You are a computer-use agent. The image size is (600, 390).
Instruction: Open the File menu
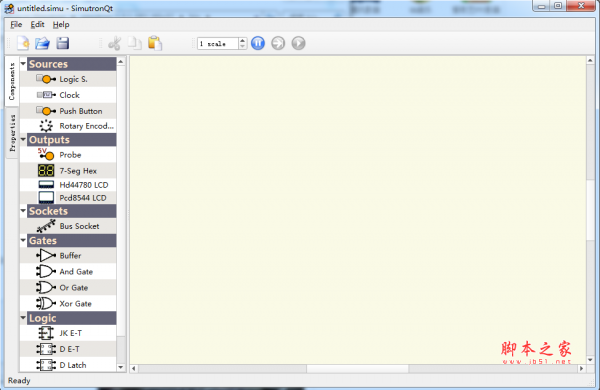click(x=16, y=24)
